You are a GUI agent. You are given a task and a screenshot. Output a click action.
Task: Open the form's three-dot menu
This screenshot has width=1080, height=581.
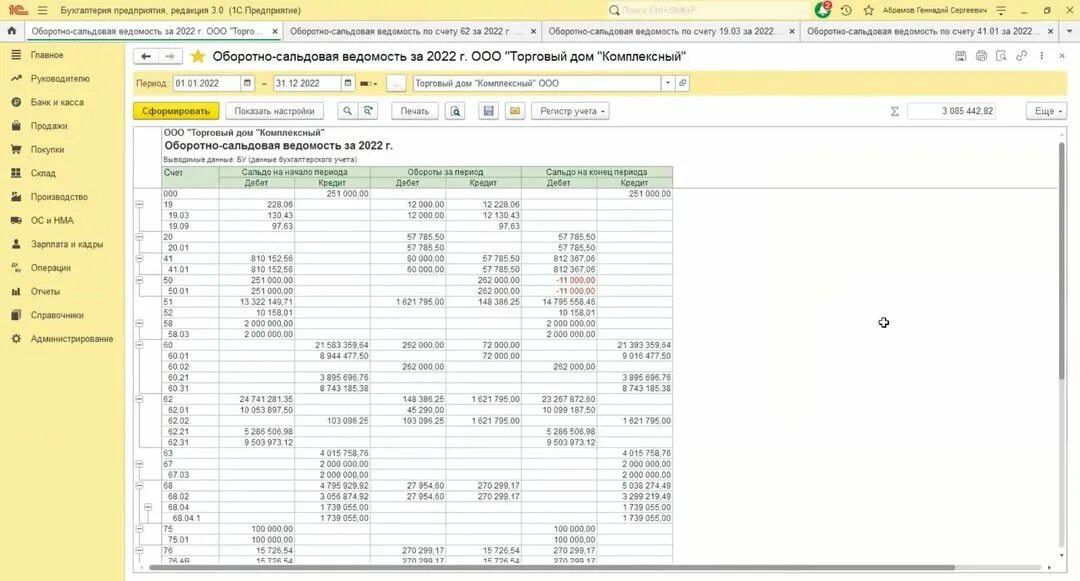[x=1041, y=56]
